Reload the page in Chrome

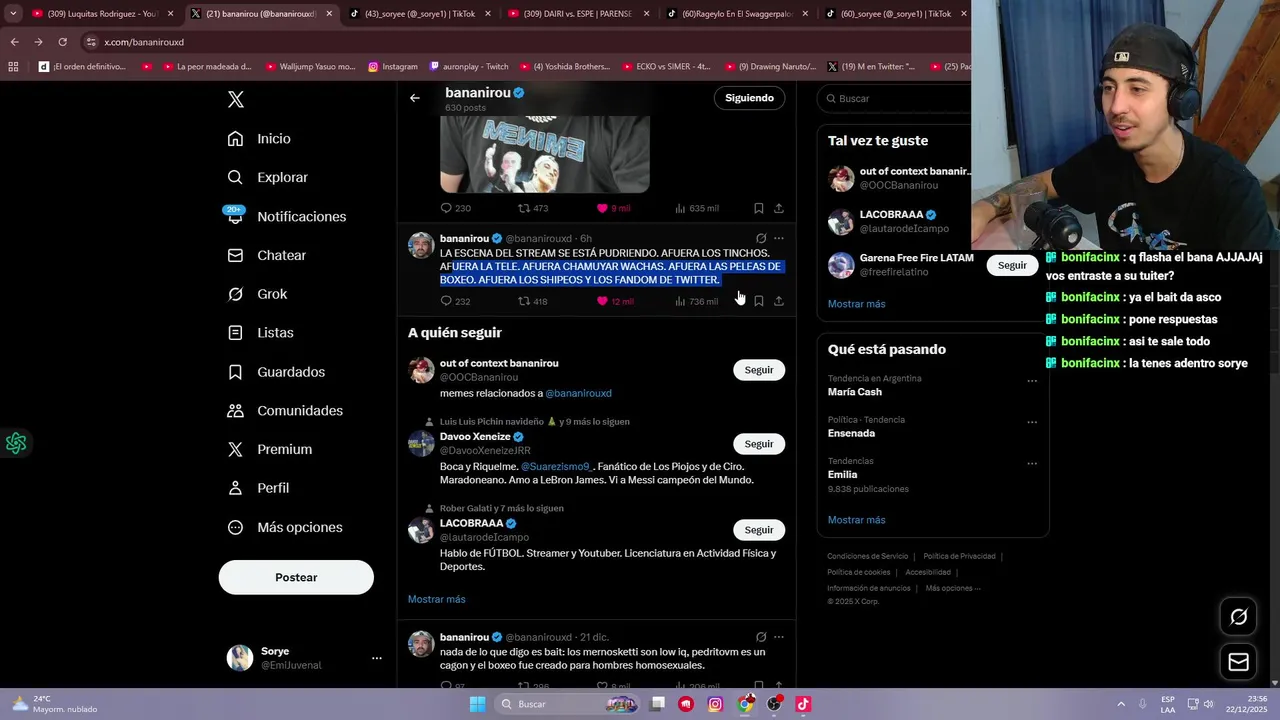62,42
